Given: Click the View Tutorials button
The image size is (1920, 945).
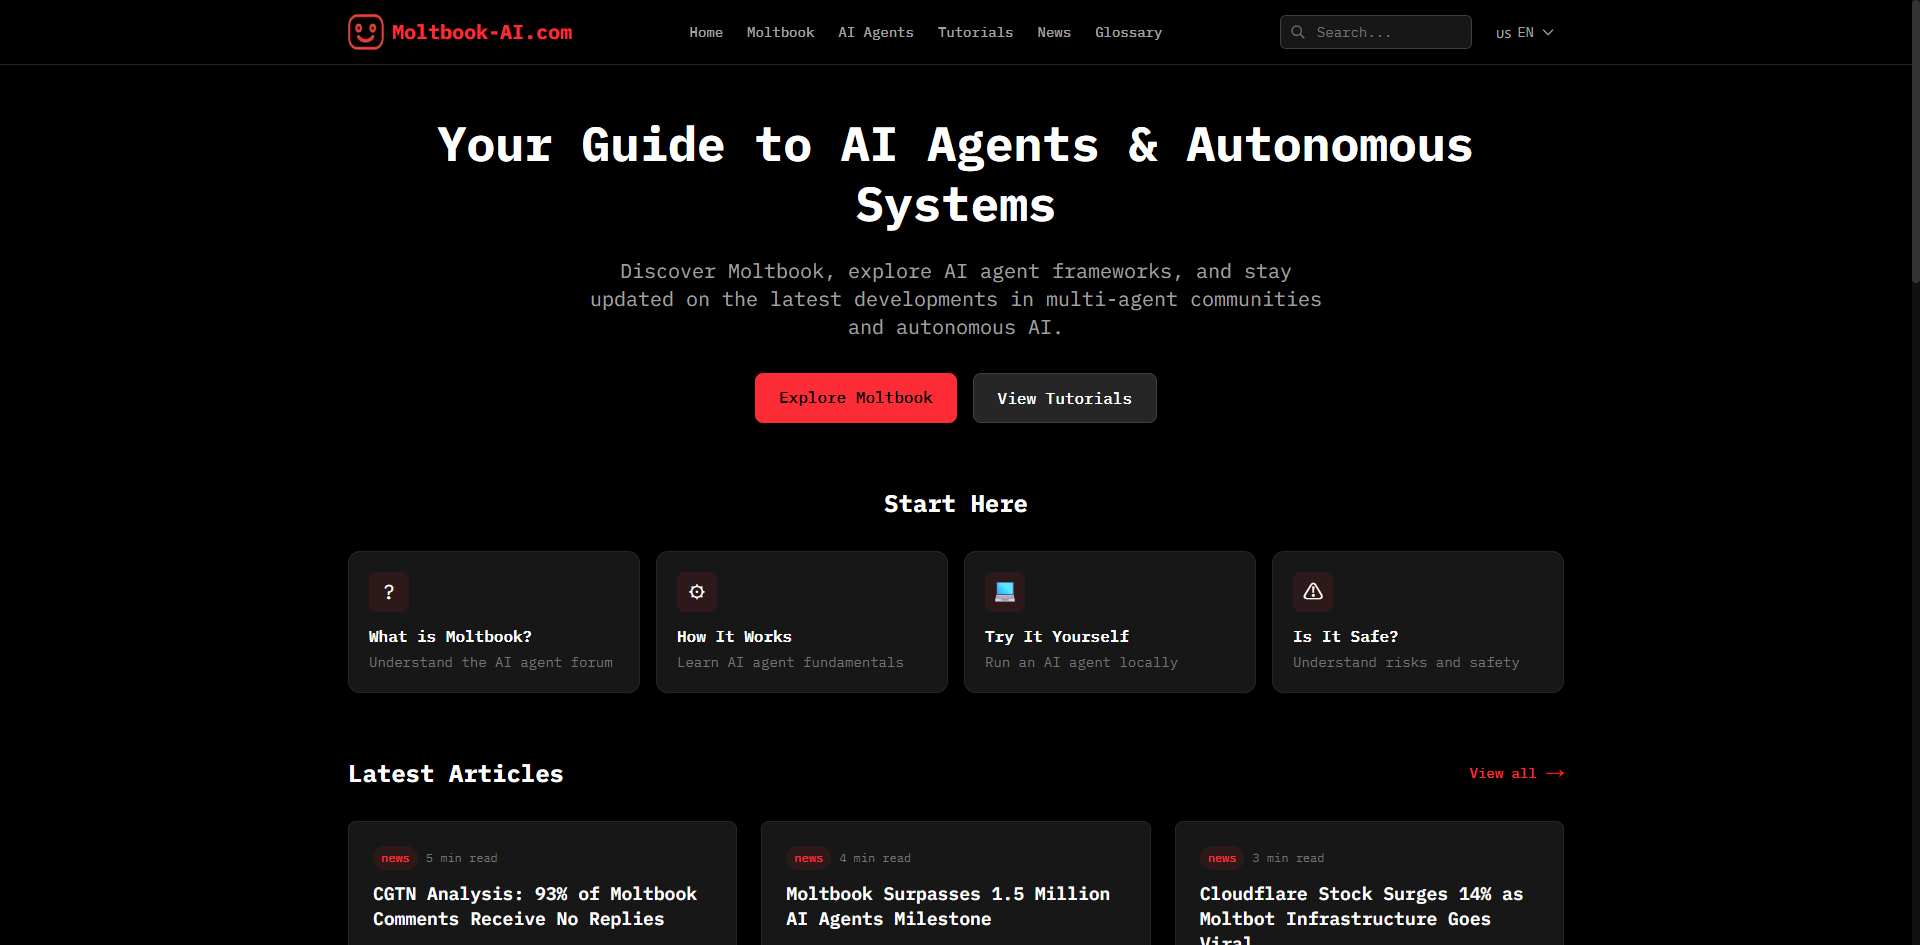Looking at the screenshot, I should [1064, 397].
